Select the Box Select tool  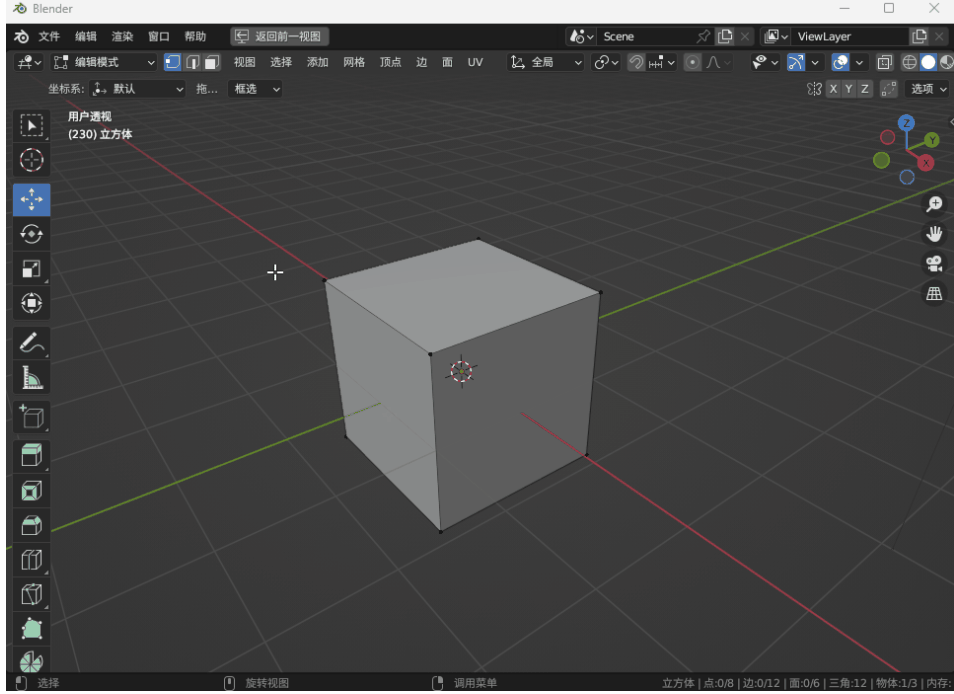[31, 125]
